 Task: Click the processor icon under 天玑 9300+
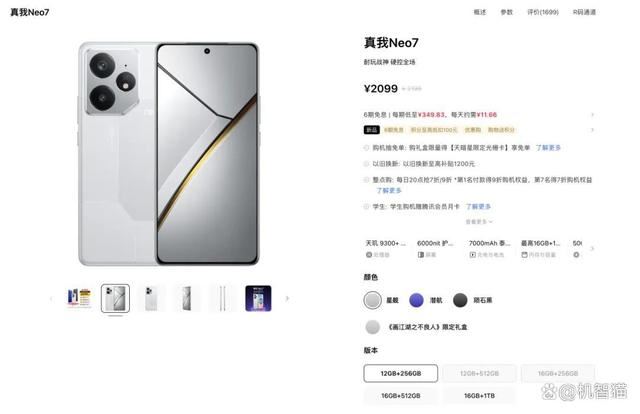point(369,255)
